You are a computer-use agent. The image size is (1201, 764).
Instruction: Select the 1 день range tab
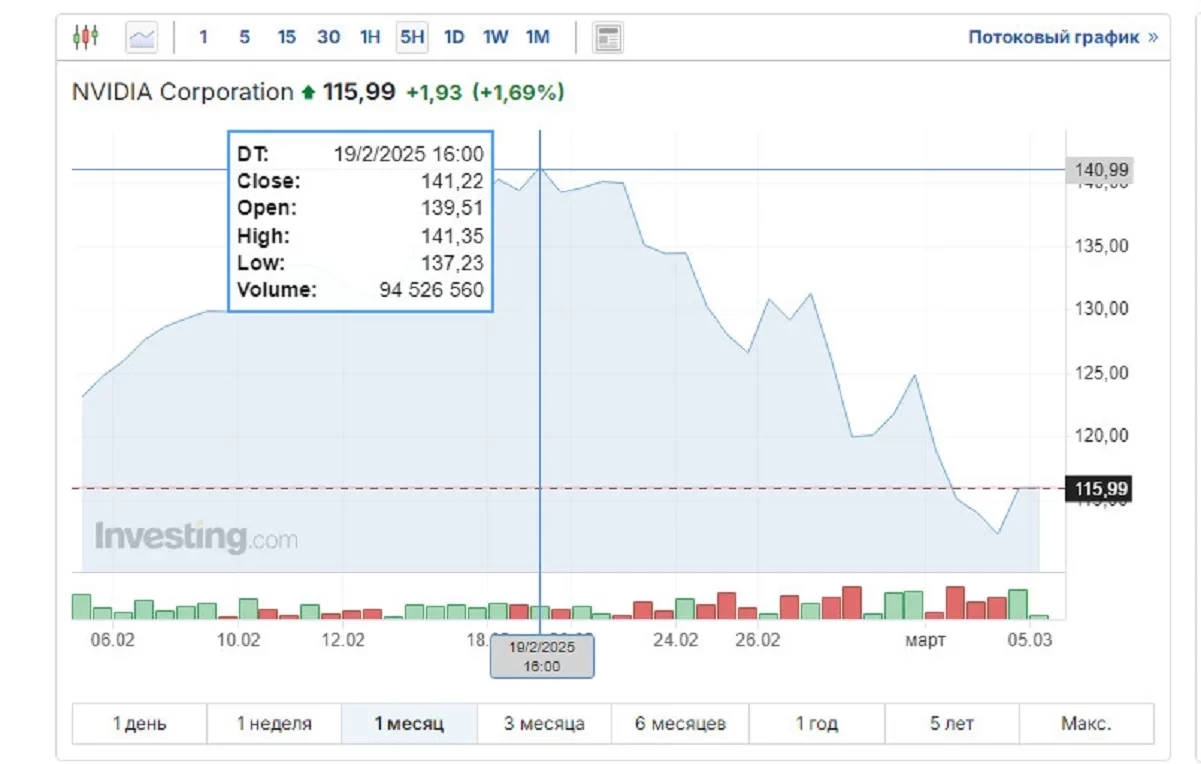(x=139, y=723)
